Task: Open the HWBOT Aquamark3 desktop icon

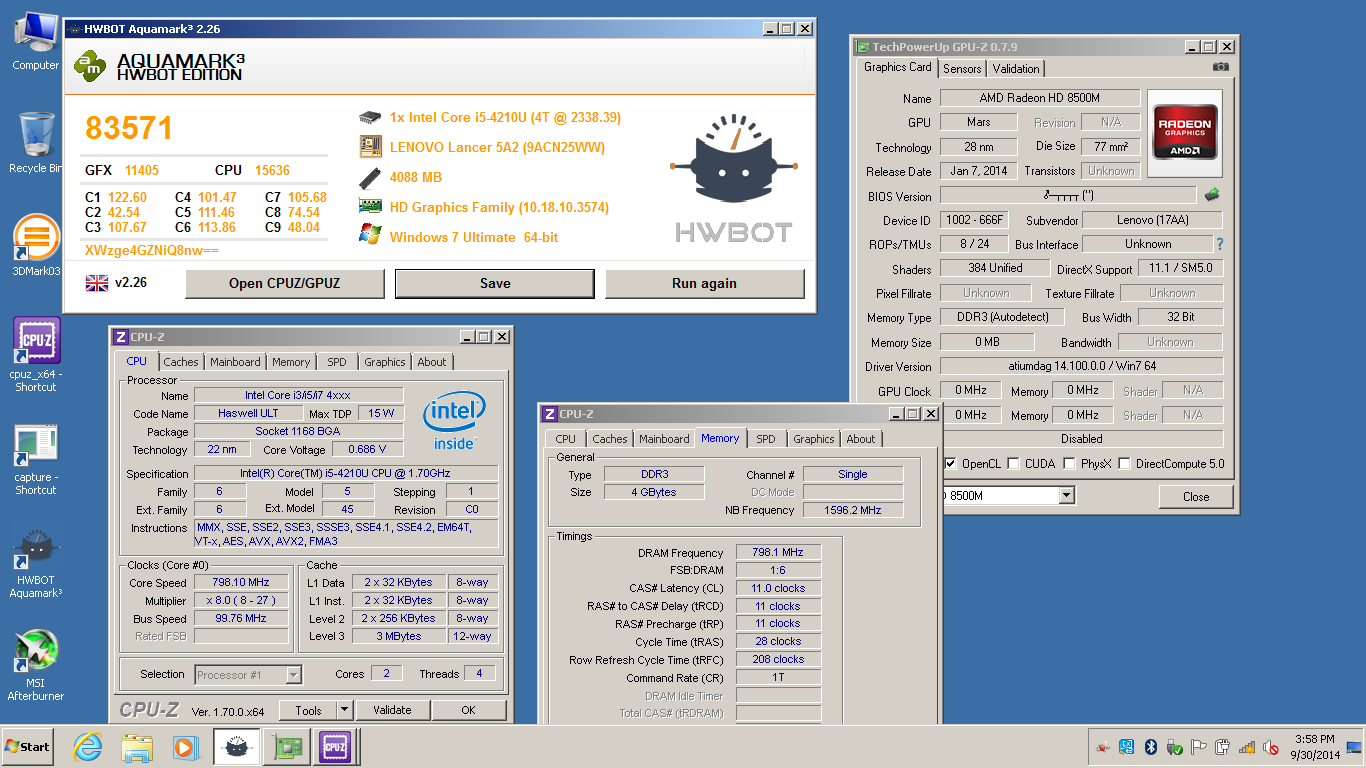Action: (x=35, y=563)
